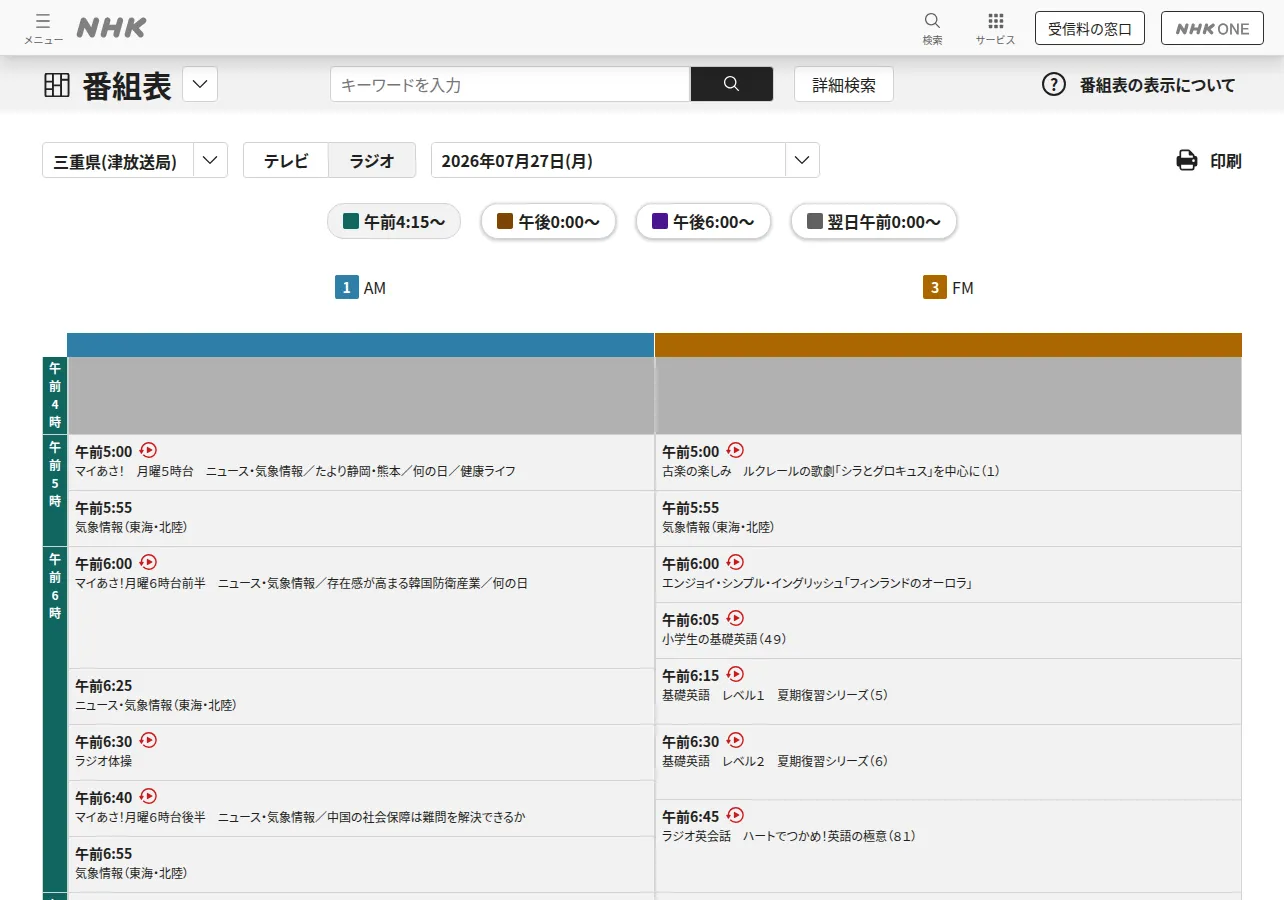Image resolution: width=1284 pixels, height=900 pixels.
Task: Open マイあさ!月曜6時台後半 program description
Action: click(300, 817)
